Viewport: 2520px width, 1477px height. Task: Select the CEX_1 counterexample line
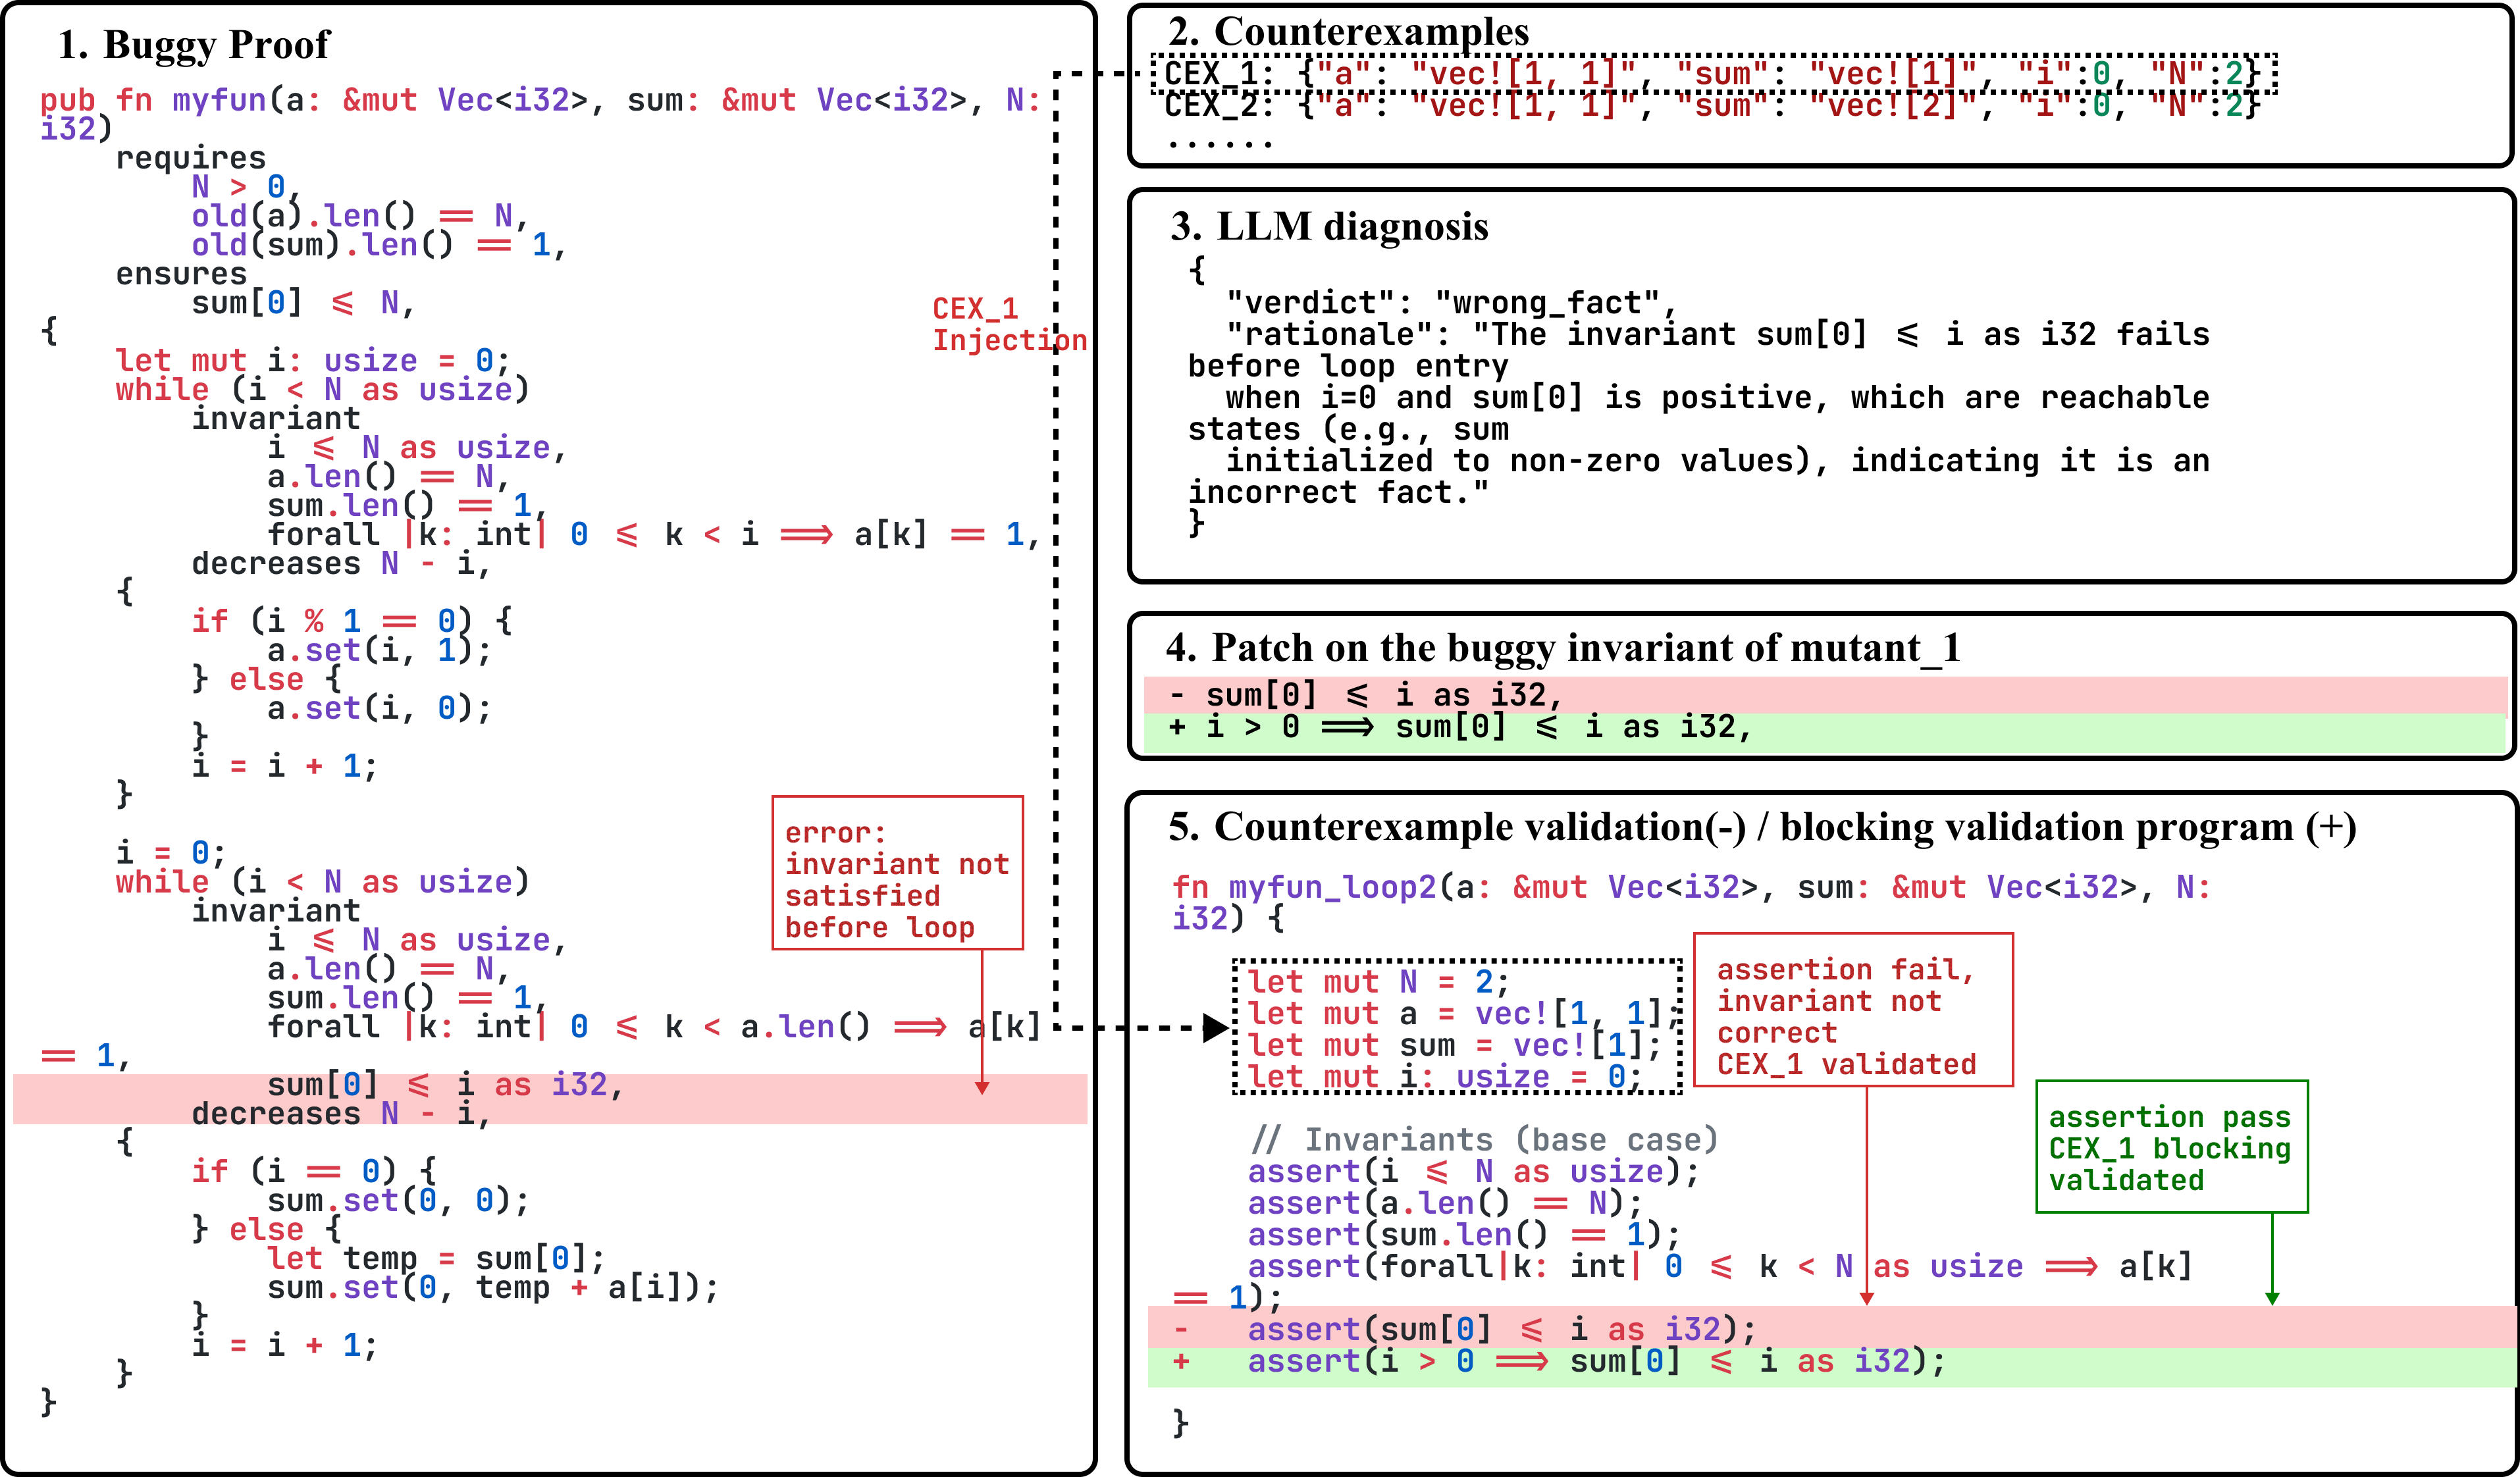(x=1713, y=74)
